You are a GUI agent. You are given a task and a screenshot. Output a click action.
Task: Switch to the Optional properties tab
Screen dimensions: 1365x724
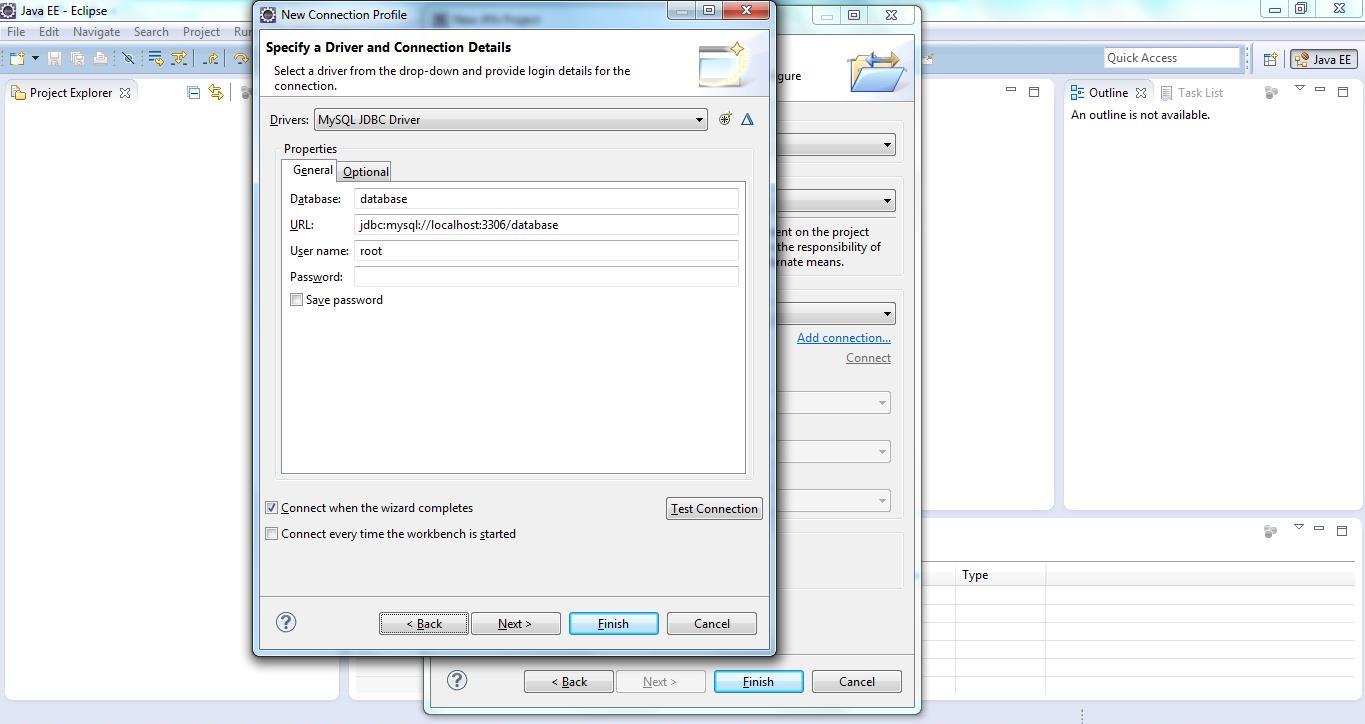tap(365, 172)
